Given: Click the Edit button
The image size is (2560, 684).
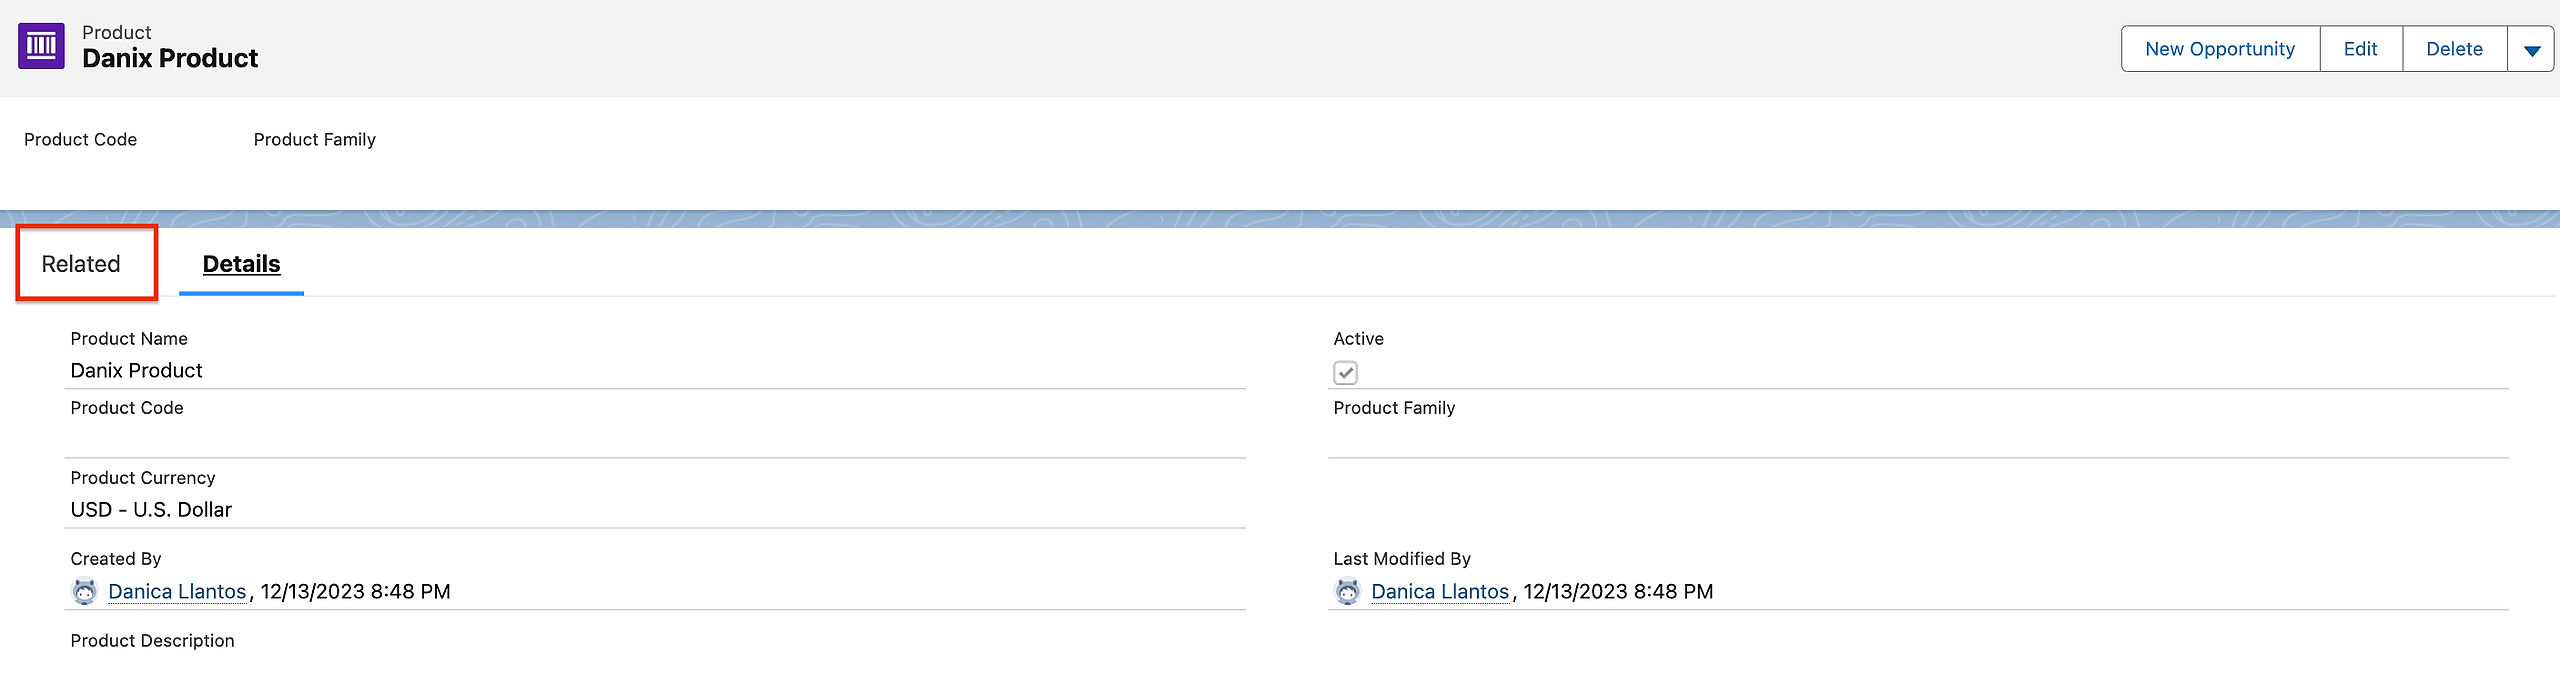Looking at the screenshot, I should pyautogui.click(x=2360, y=49).
